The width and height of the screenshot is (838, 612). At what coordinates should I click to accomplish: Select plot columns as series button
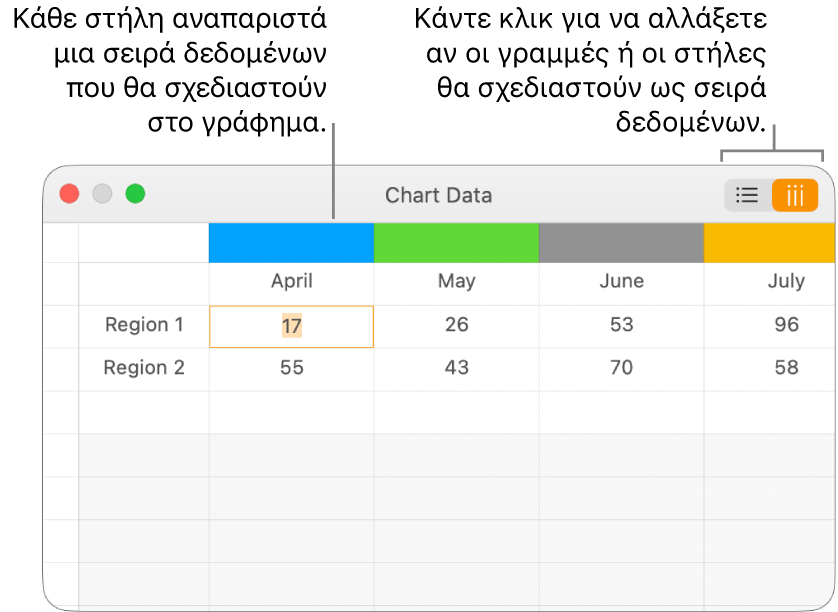795,196
